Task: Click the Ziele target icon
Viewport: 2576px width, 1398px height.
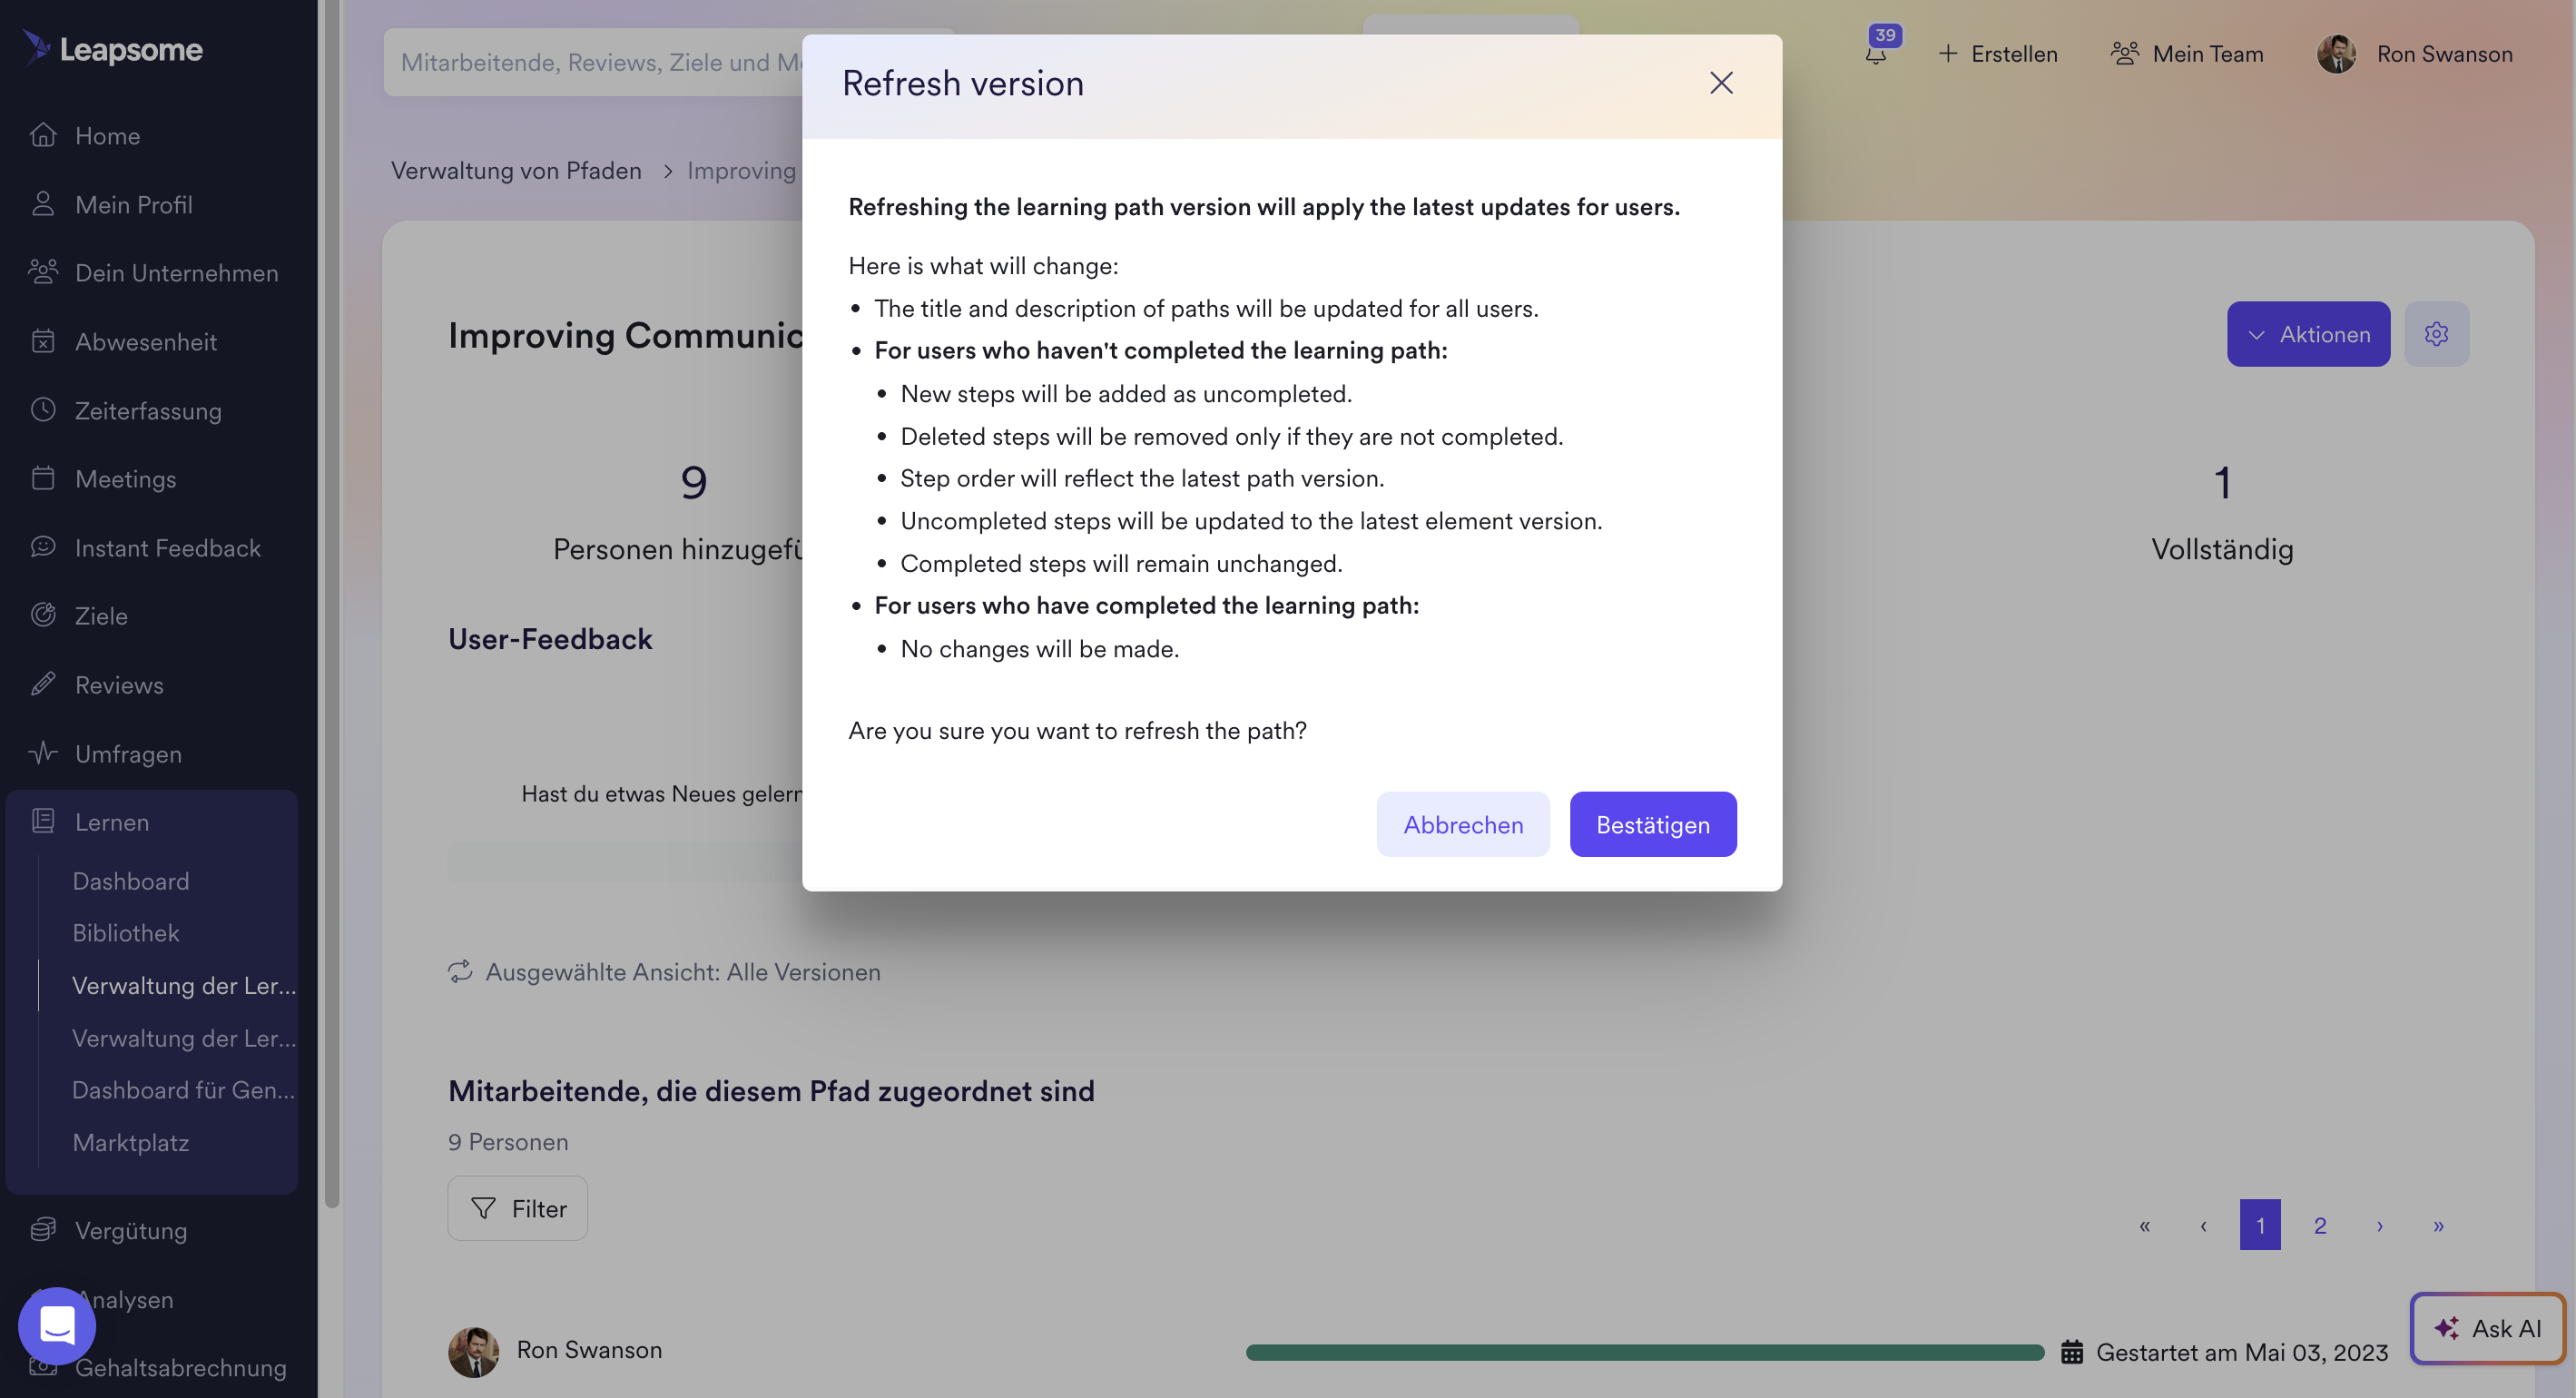Action: [43, 615]
